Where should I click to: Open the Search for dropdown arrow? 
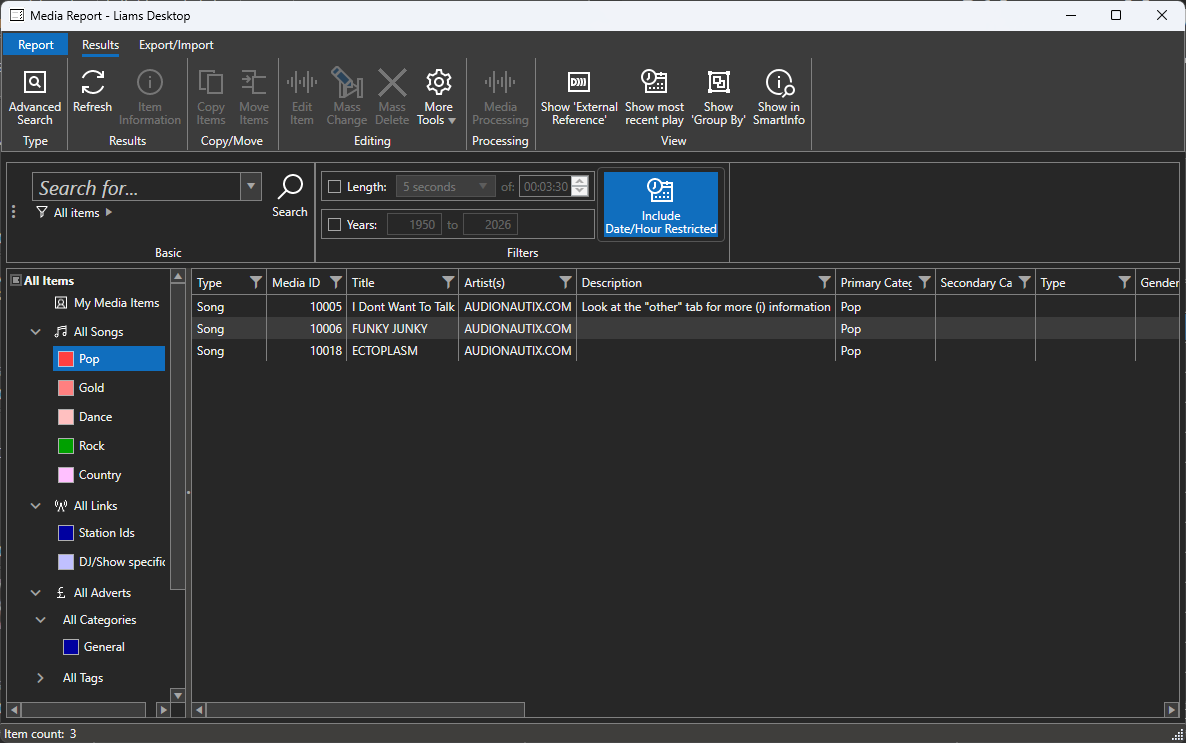point(251,186)
